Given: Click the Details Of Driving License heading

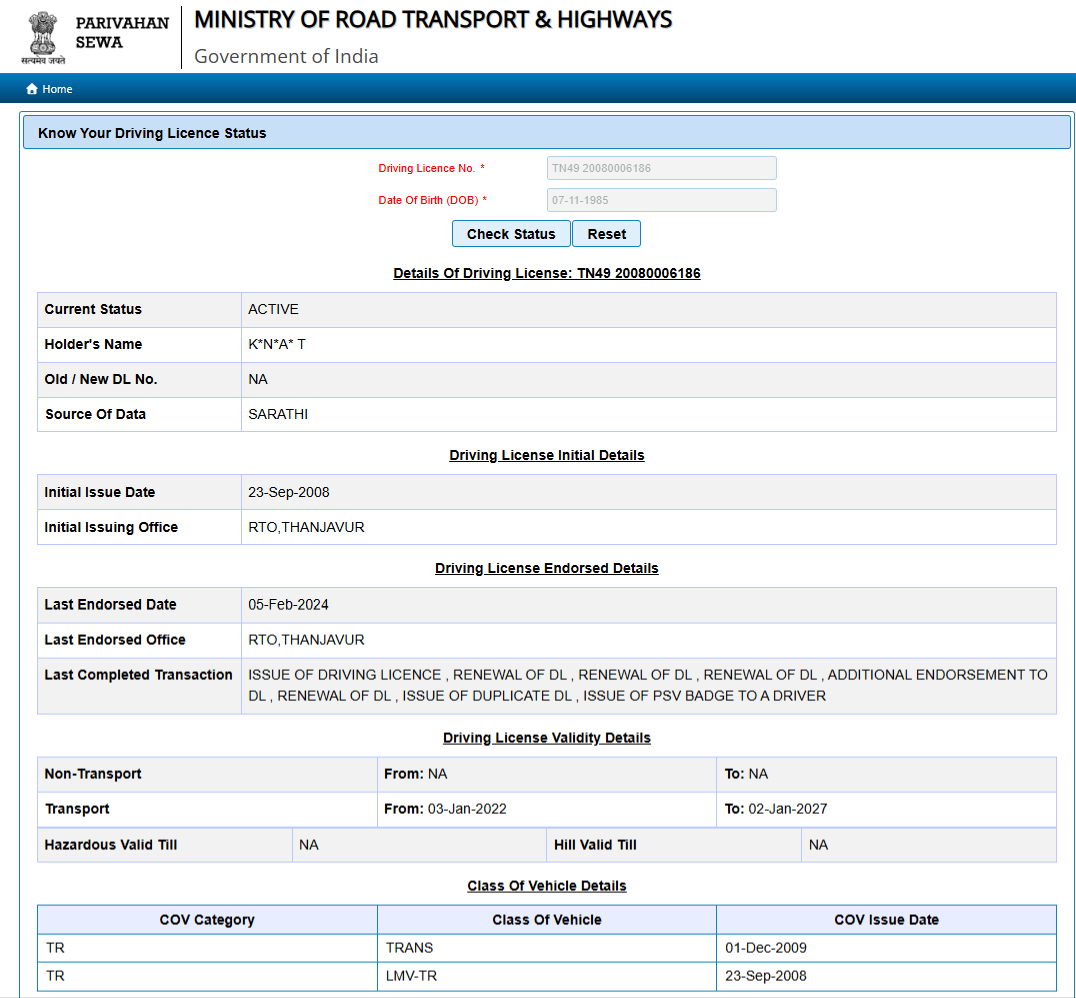Looking at the screenshot, I should pyautogui.click(x=546, y=273).
